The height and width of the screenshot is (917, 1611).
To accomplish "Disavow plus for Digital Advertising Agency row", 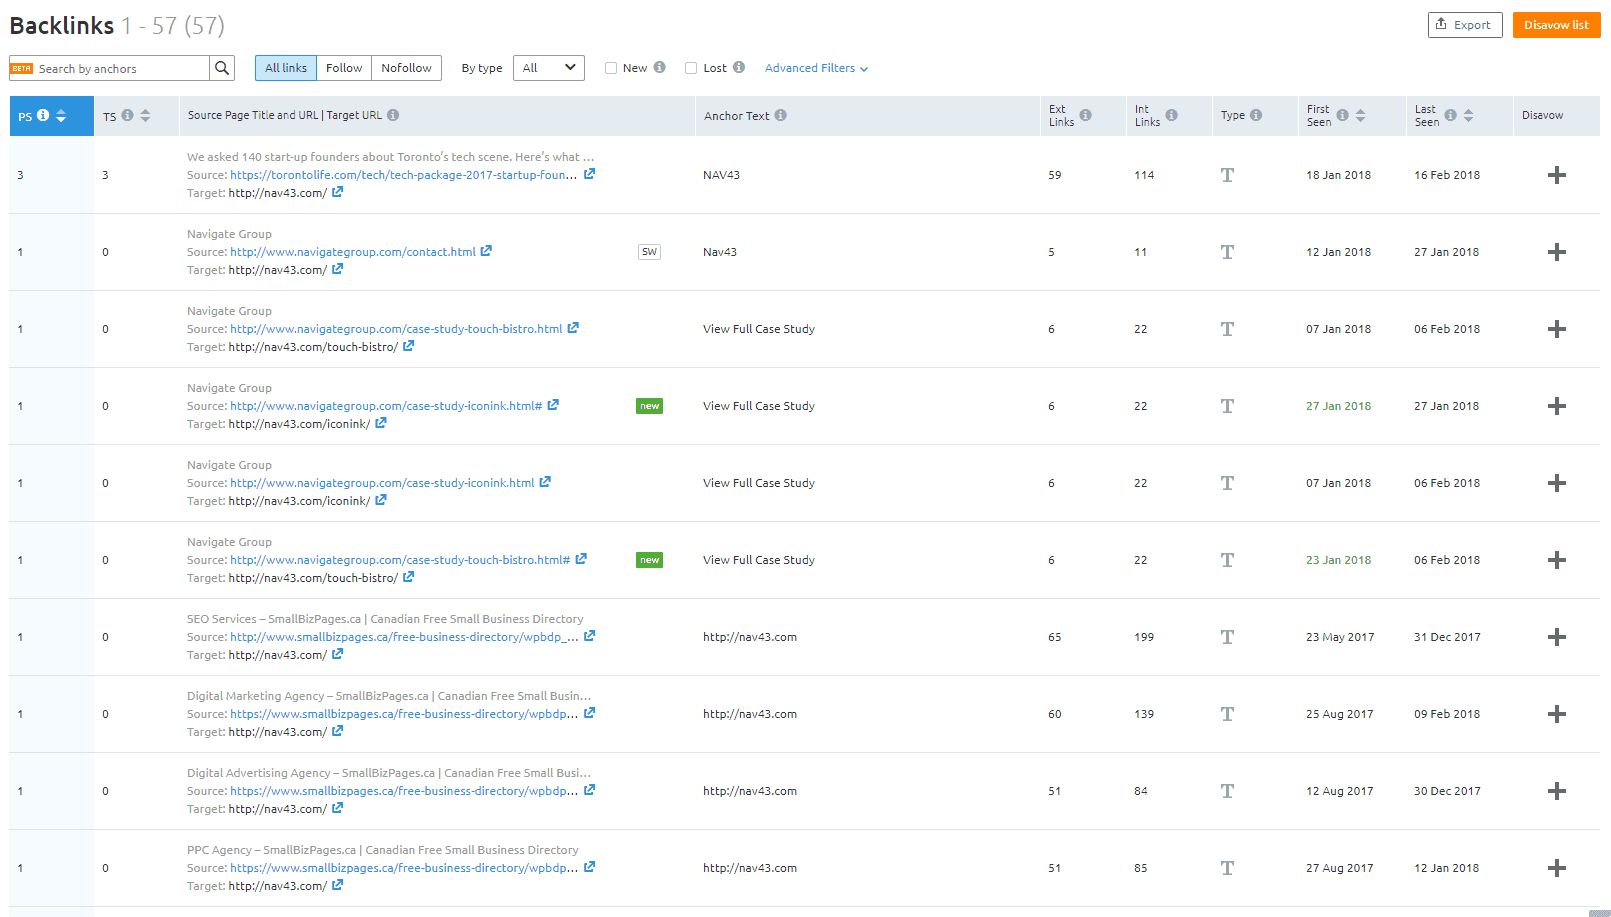I will pos(1556,791).
